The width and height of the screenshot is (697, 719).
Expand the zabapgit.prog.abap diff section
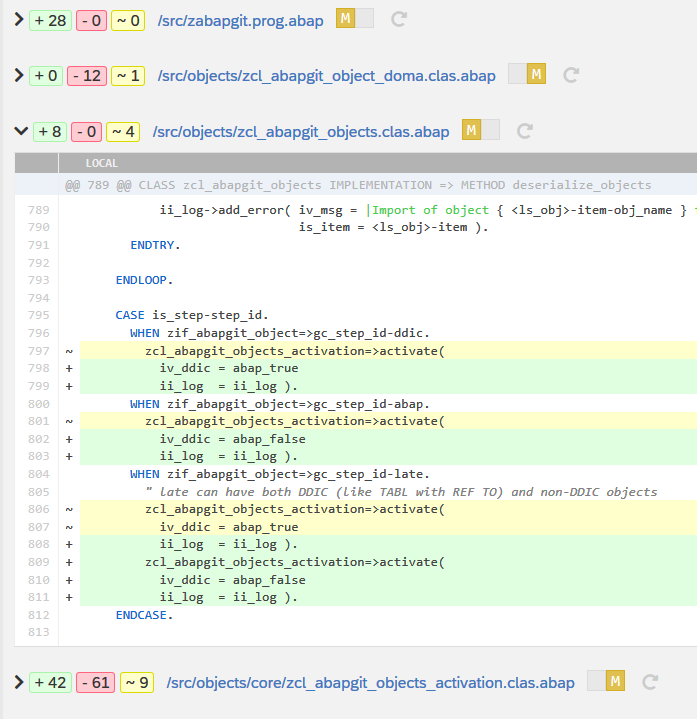[x=19, y=20]
